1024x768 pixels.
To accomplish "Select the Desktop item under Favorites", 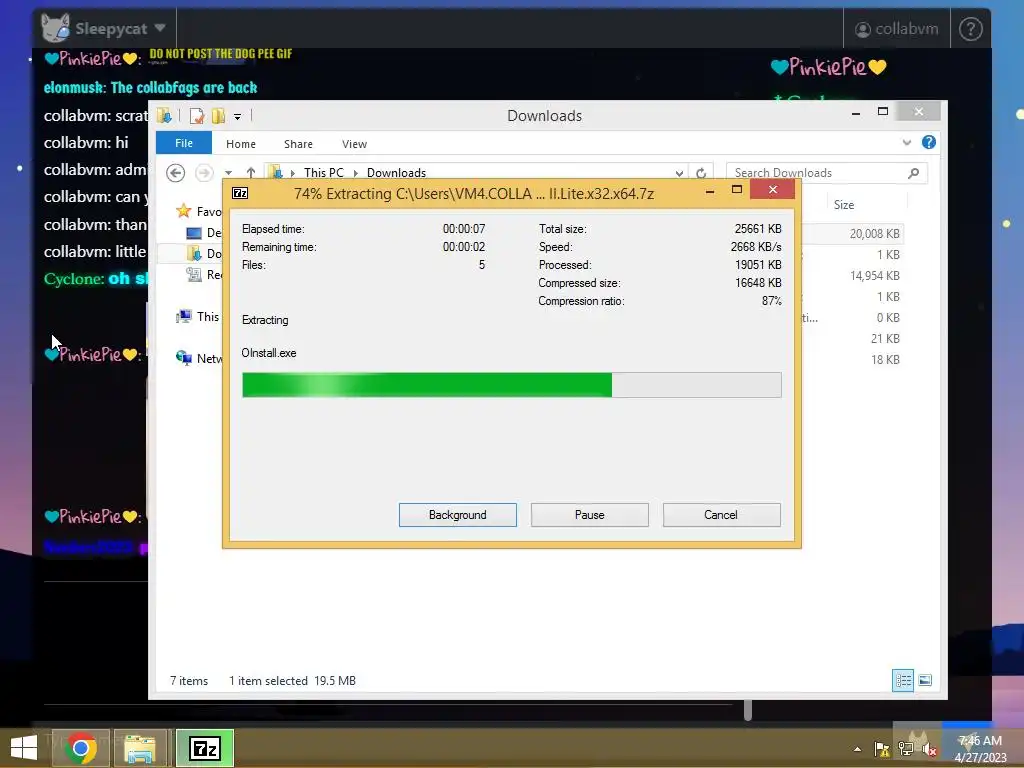I will click(x=204, y=232).
